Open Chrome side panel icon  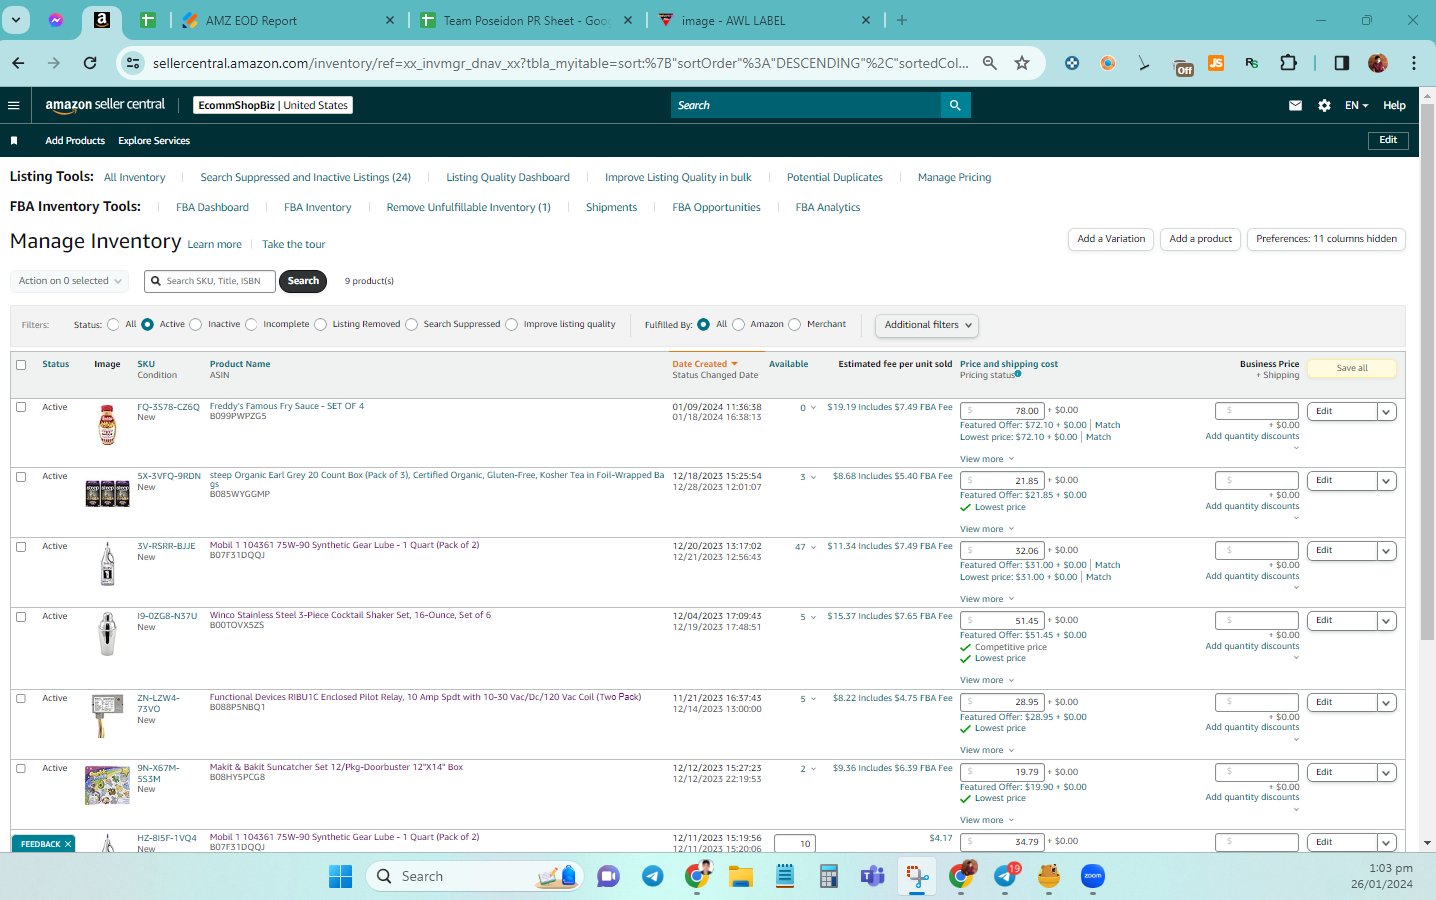point(1341,63)
